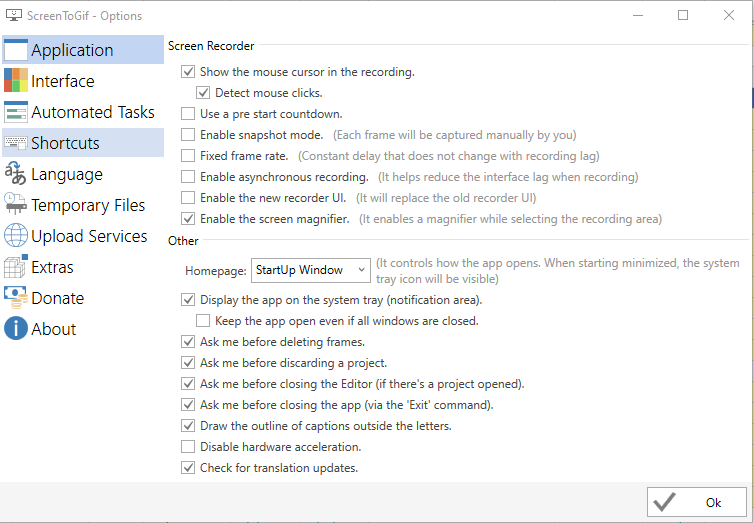Click the Upload Services globe icon
Viewport: 754px width, 523px height.
(x=16, y=236)
